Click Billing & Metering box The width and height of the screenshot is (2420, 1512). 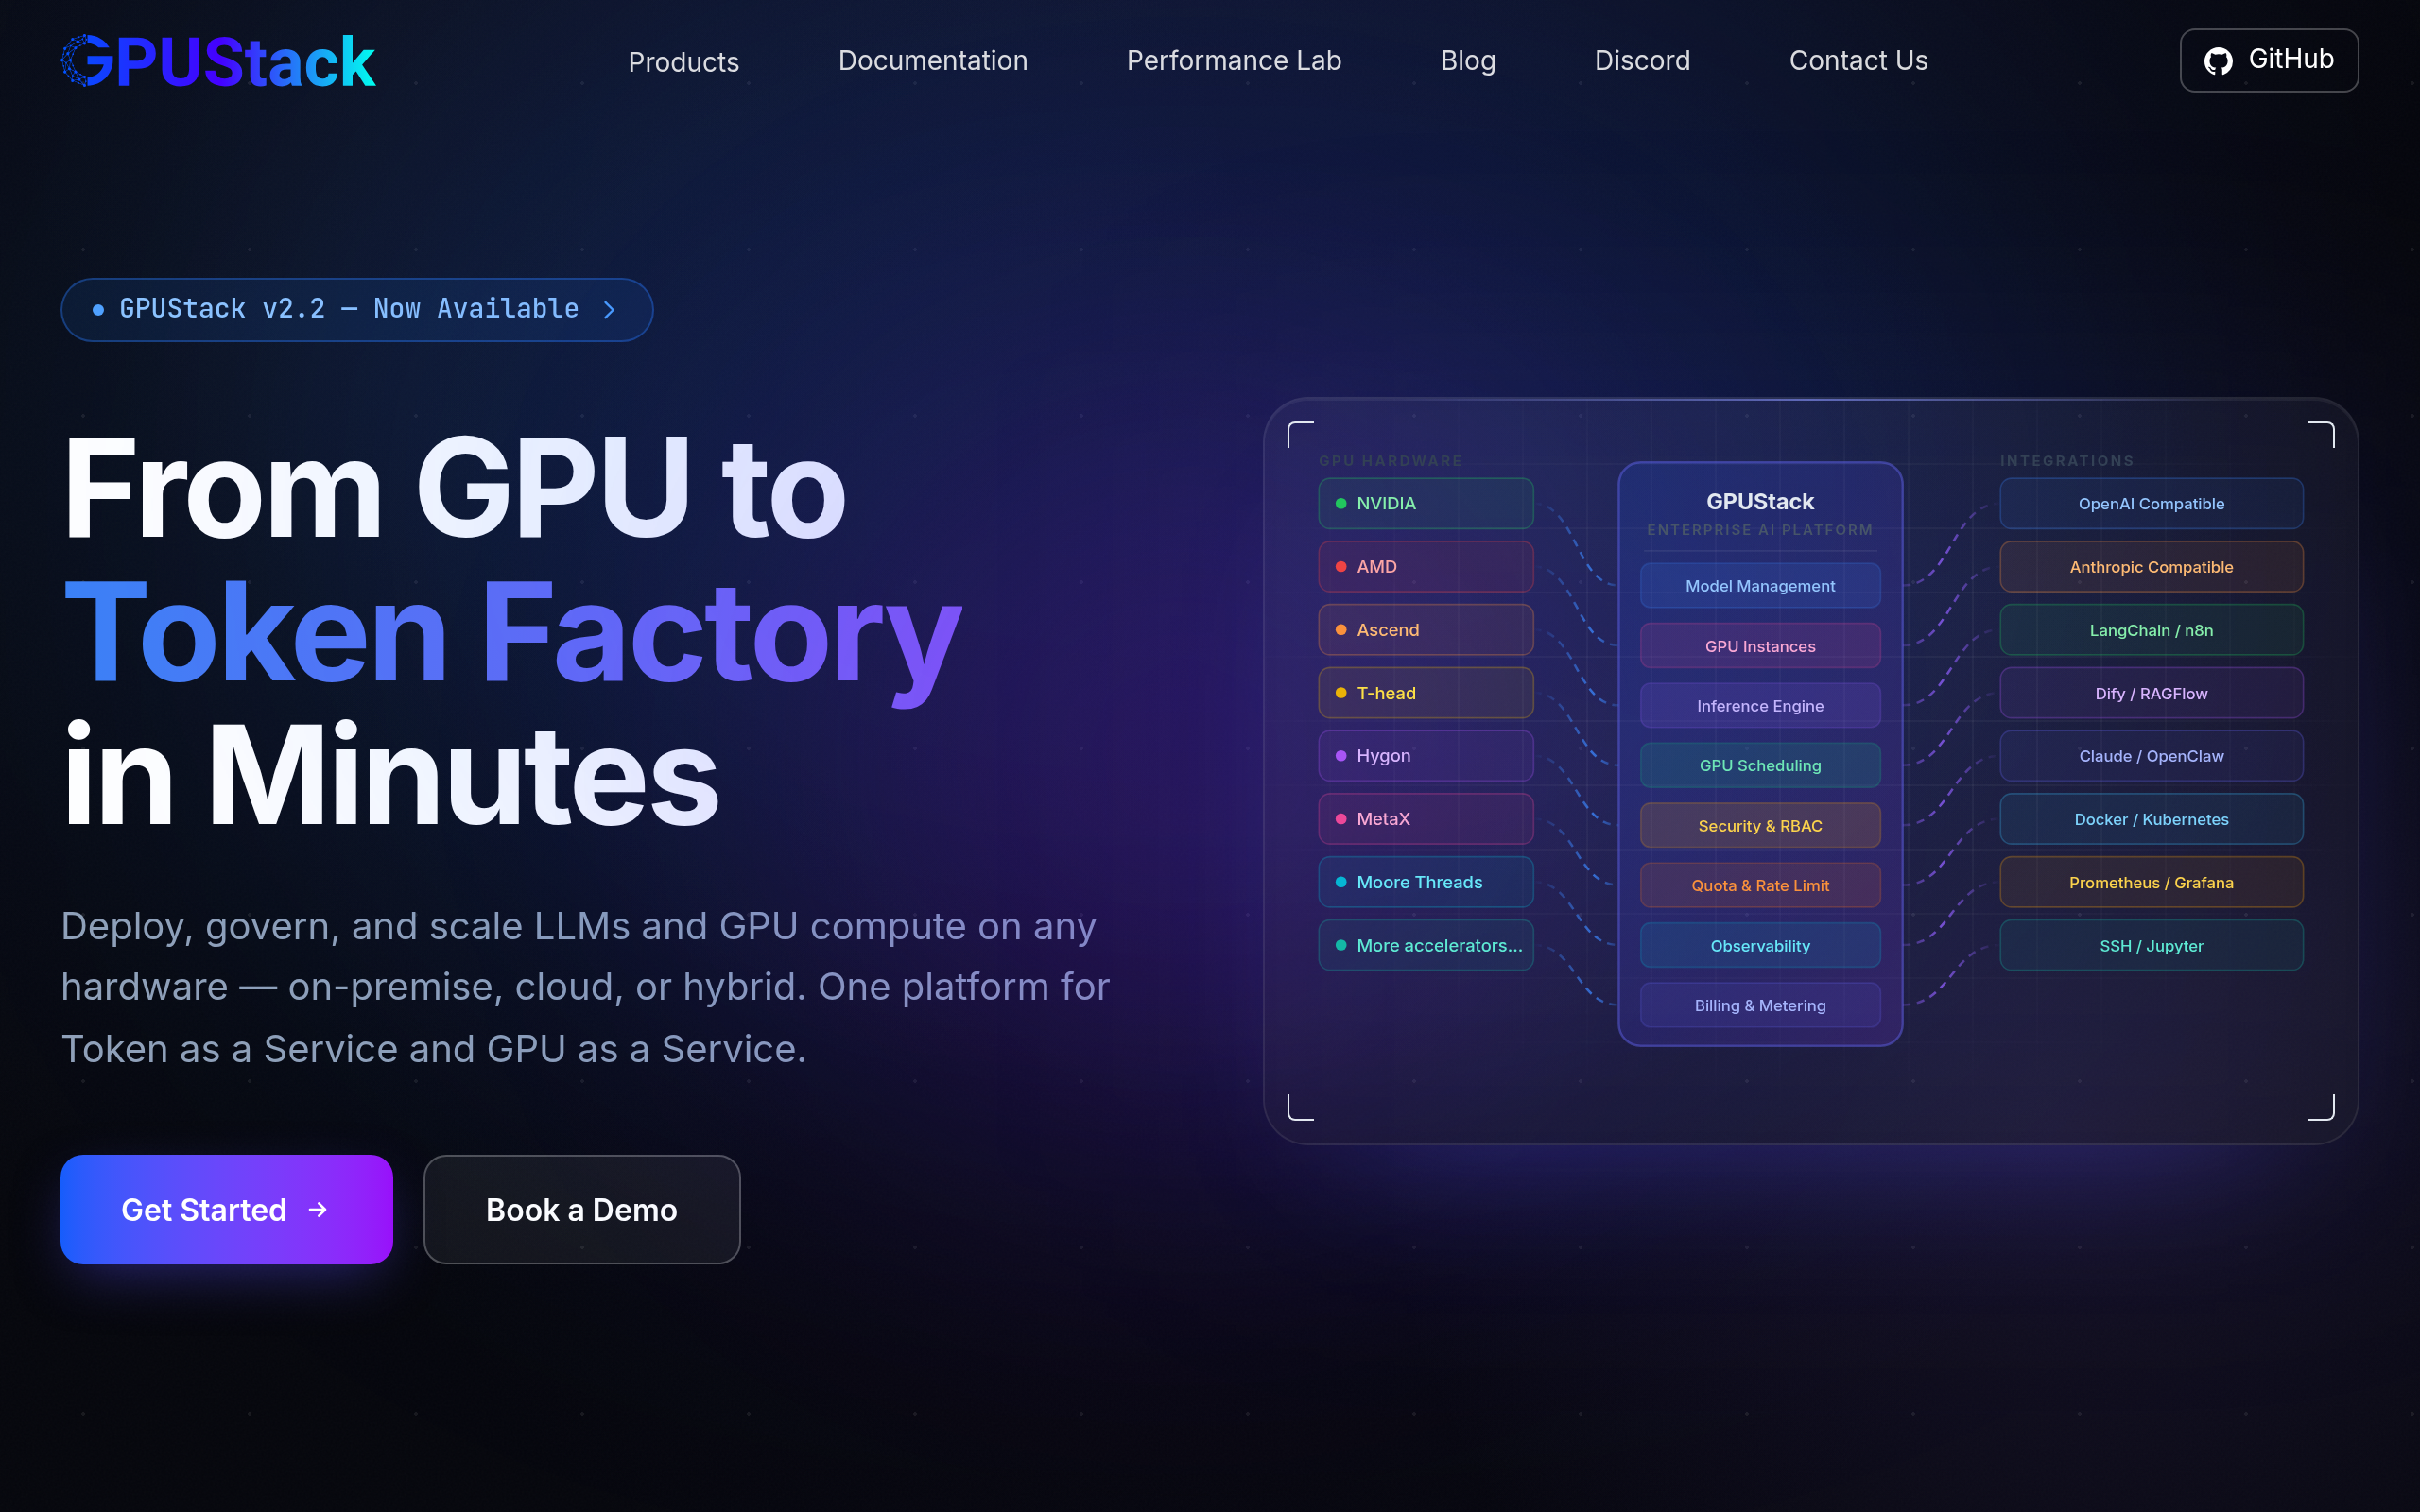pos(1760,1005)
